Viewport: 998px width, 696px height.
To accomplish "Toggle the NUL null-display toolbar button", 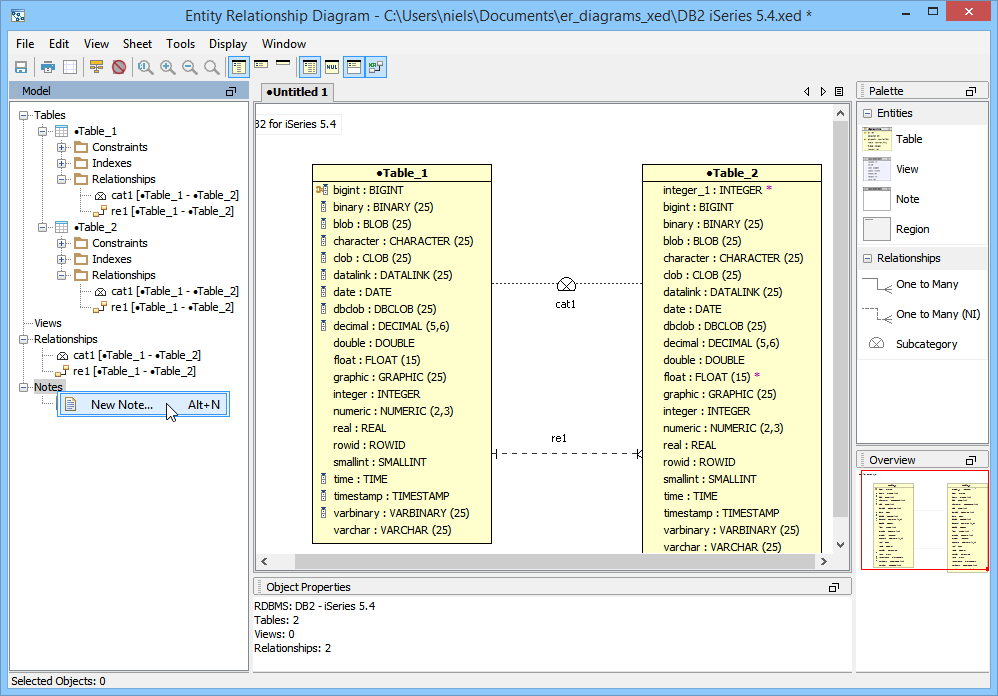I will [x=332, y=67].
